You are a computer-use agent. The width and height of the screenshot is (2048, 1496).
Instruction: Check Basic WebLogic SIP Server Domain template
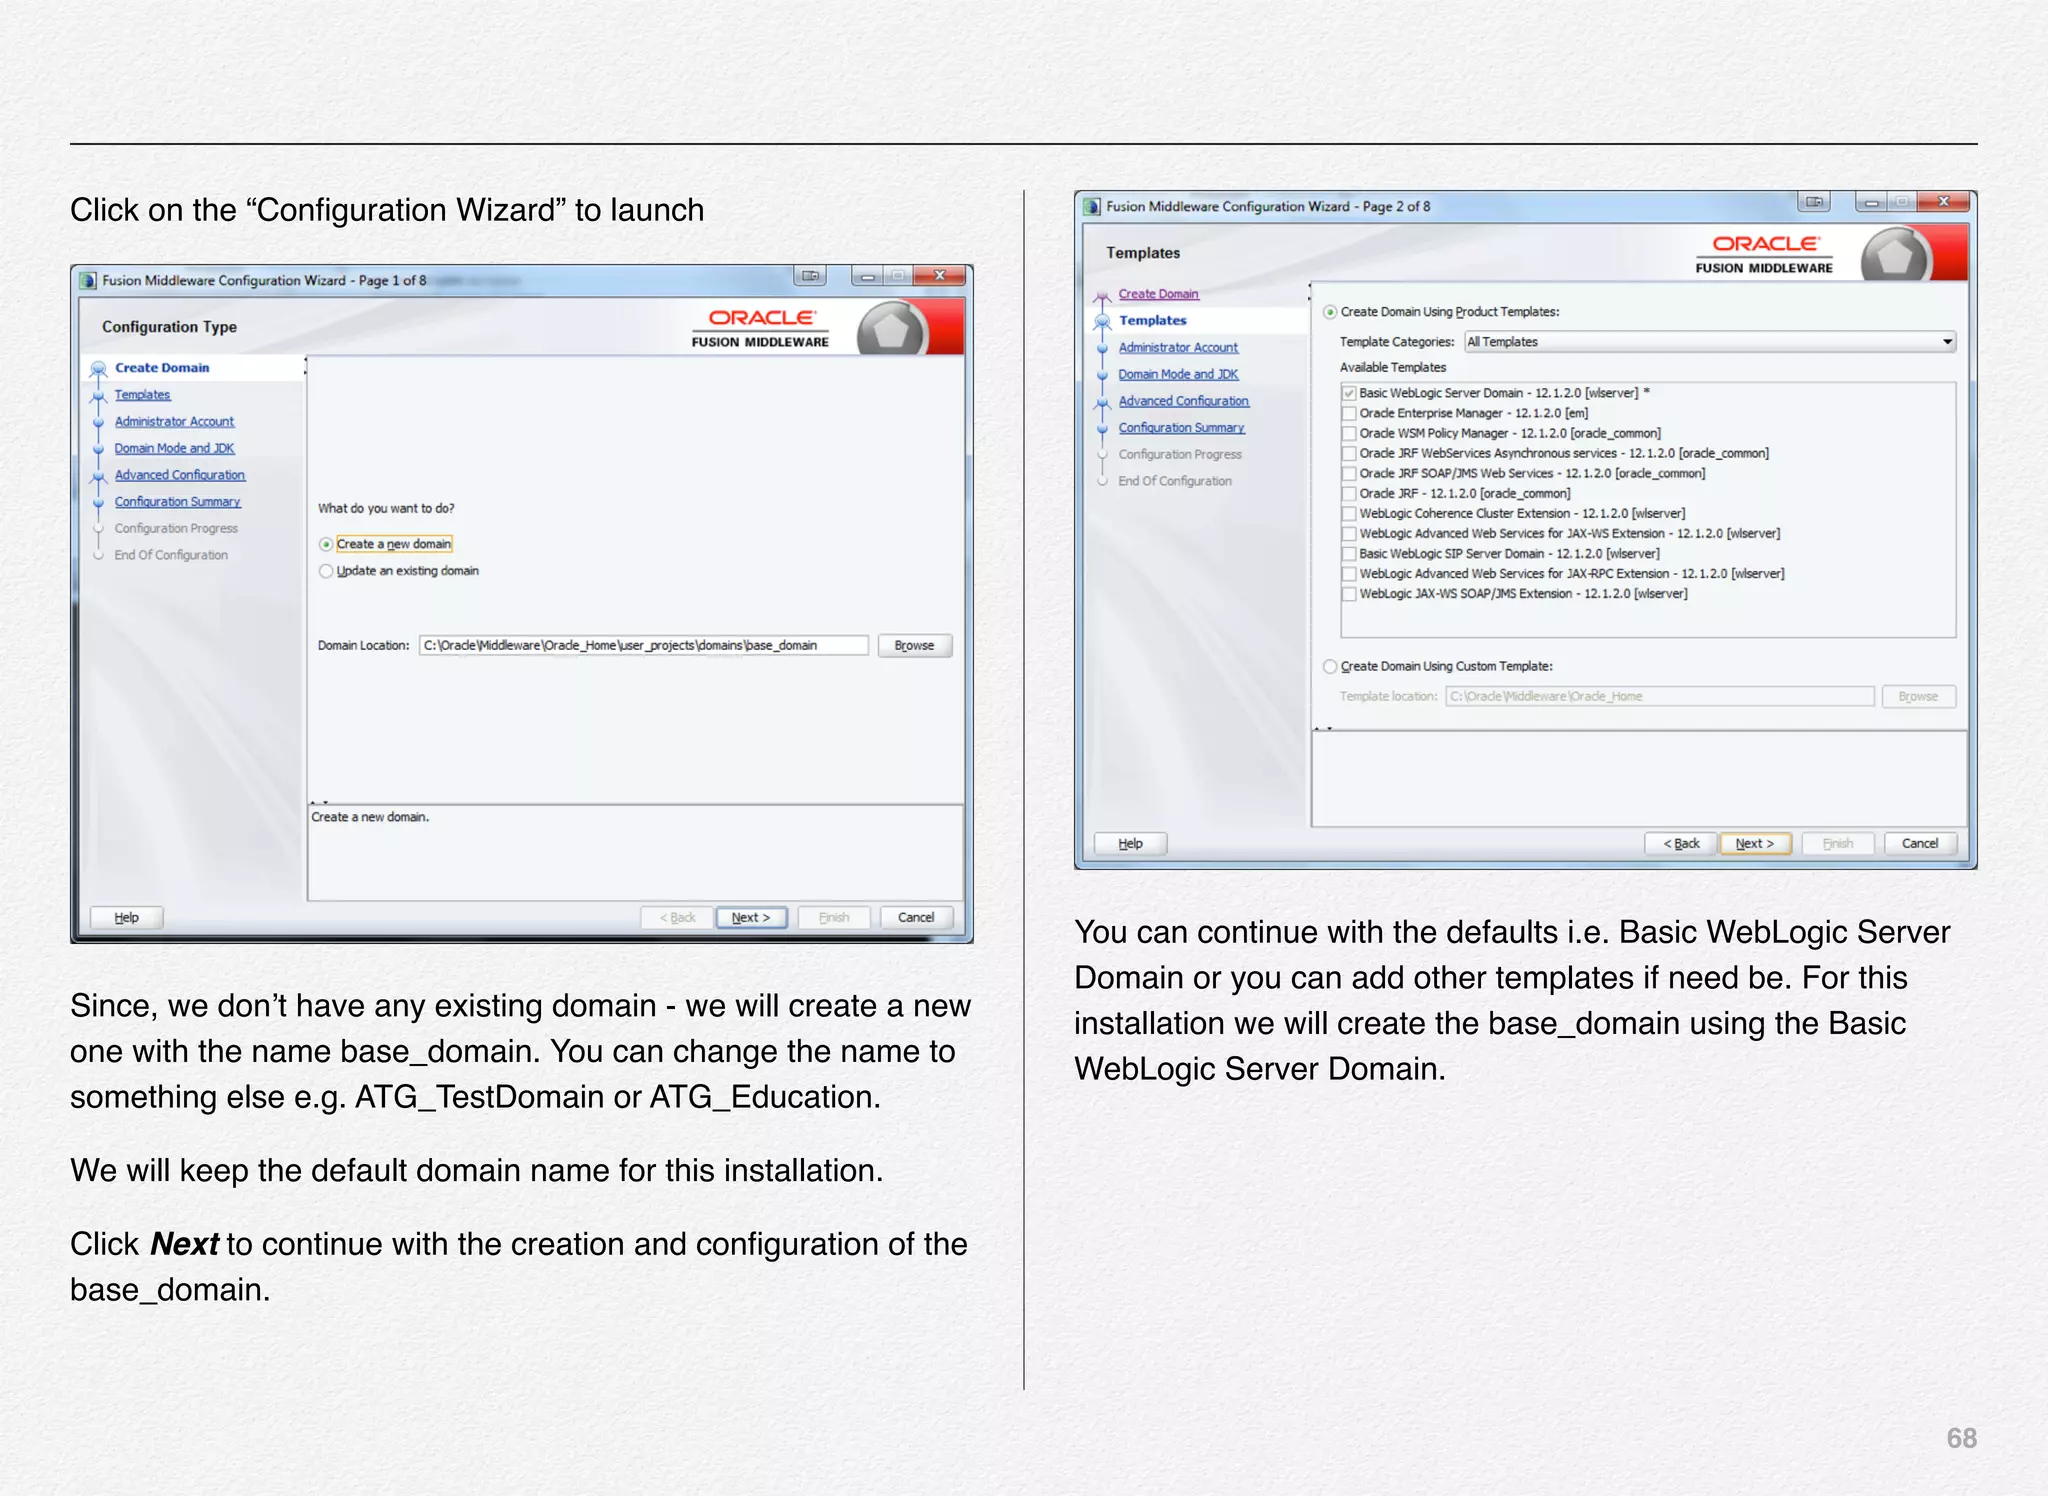(x=1349, y=553)
